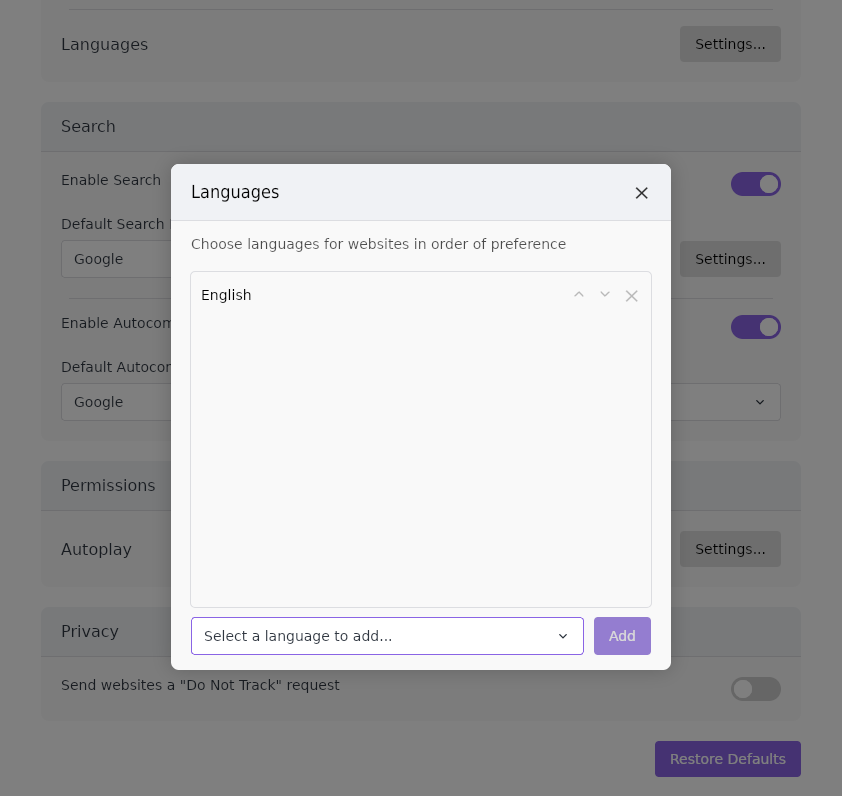
Task: Move English down in the list
Action: [x=605, y=295]
